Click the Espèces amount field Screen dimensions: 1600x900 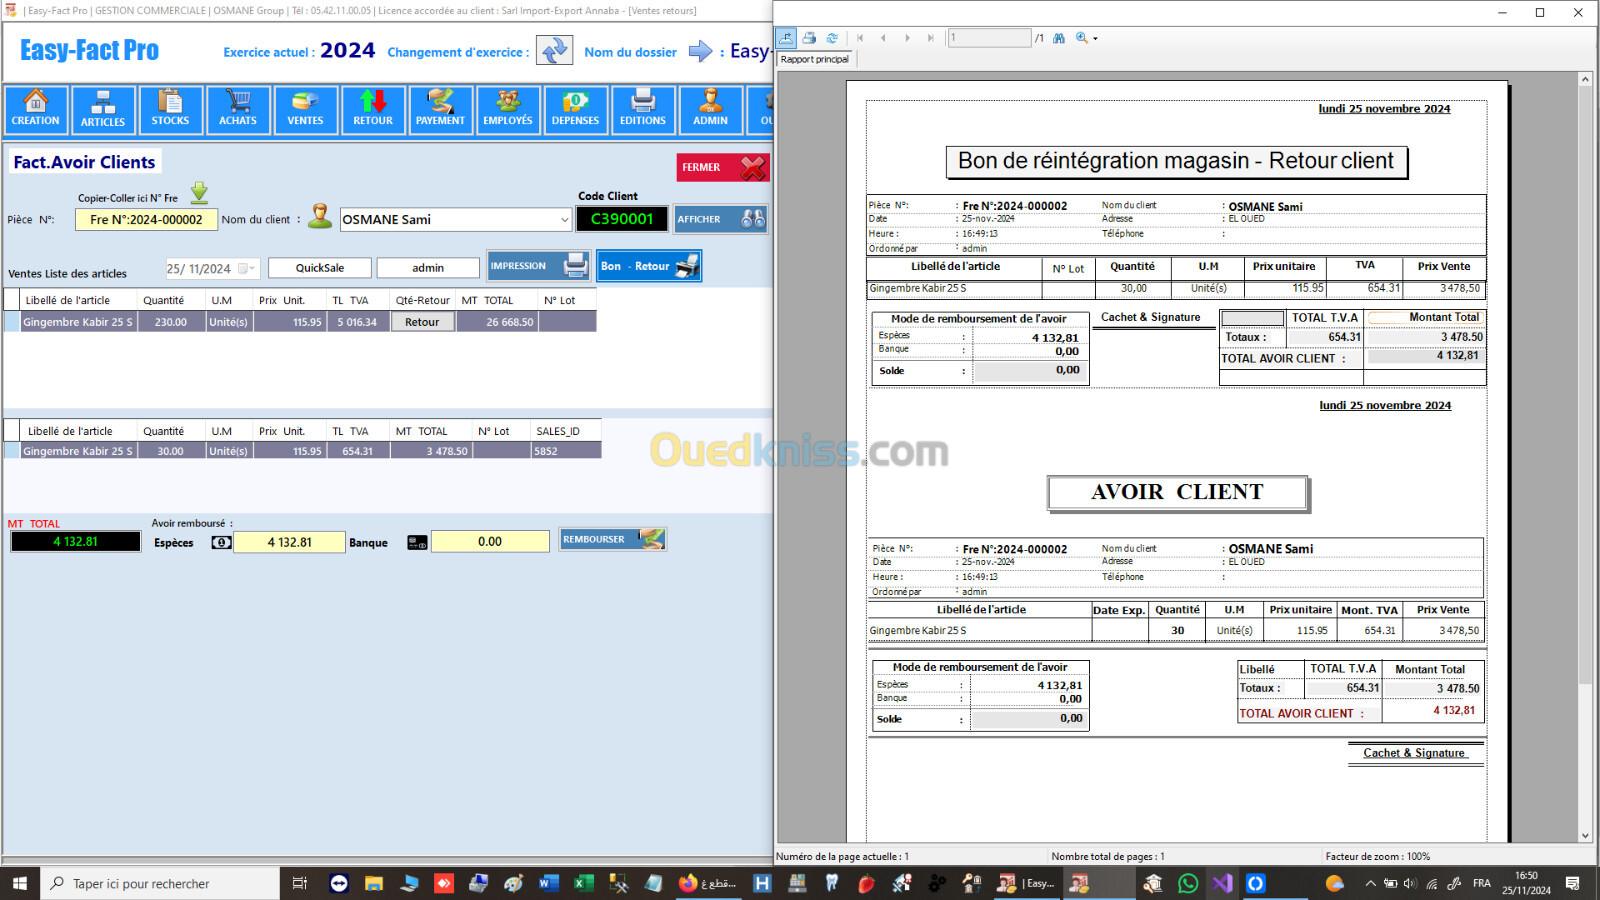[290, 542]
